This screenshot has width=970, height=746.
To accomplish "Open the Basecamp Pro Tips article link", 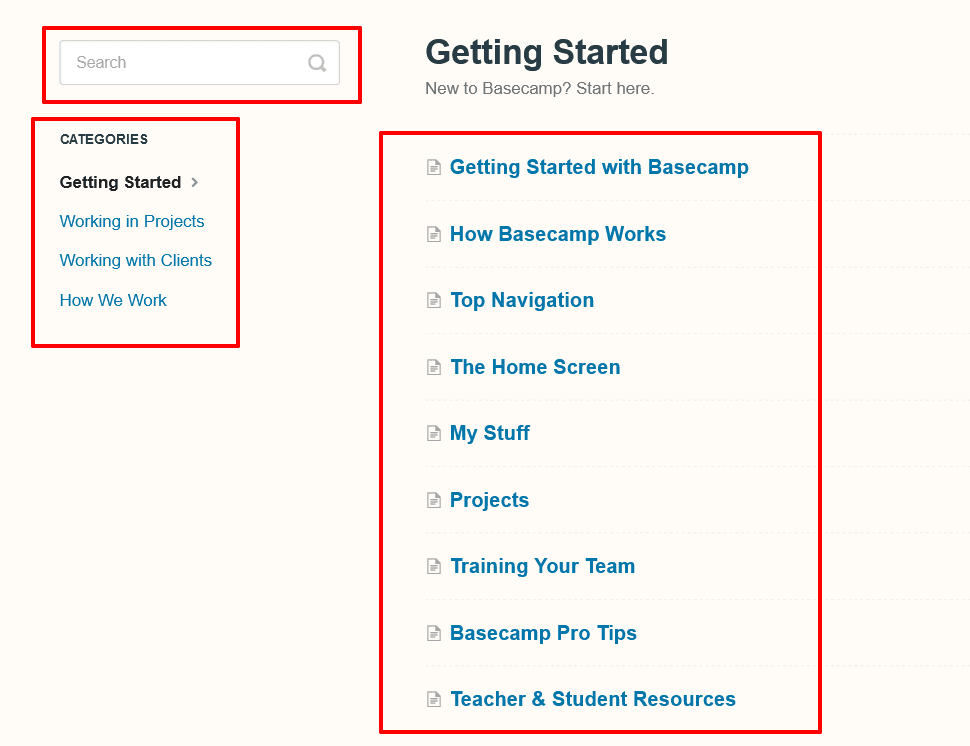I will pos(543,633).
